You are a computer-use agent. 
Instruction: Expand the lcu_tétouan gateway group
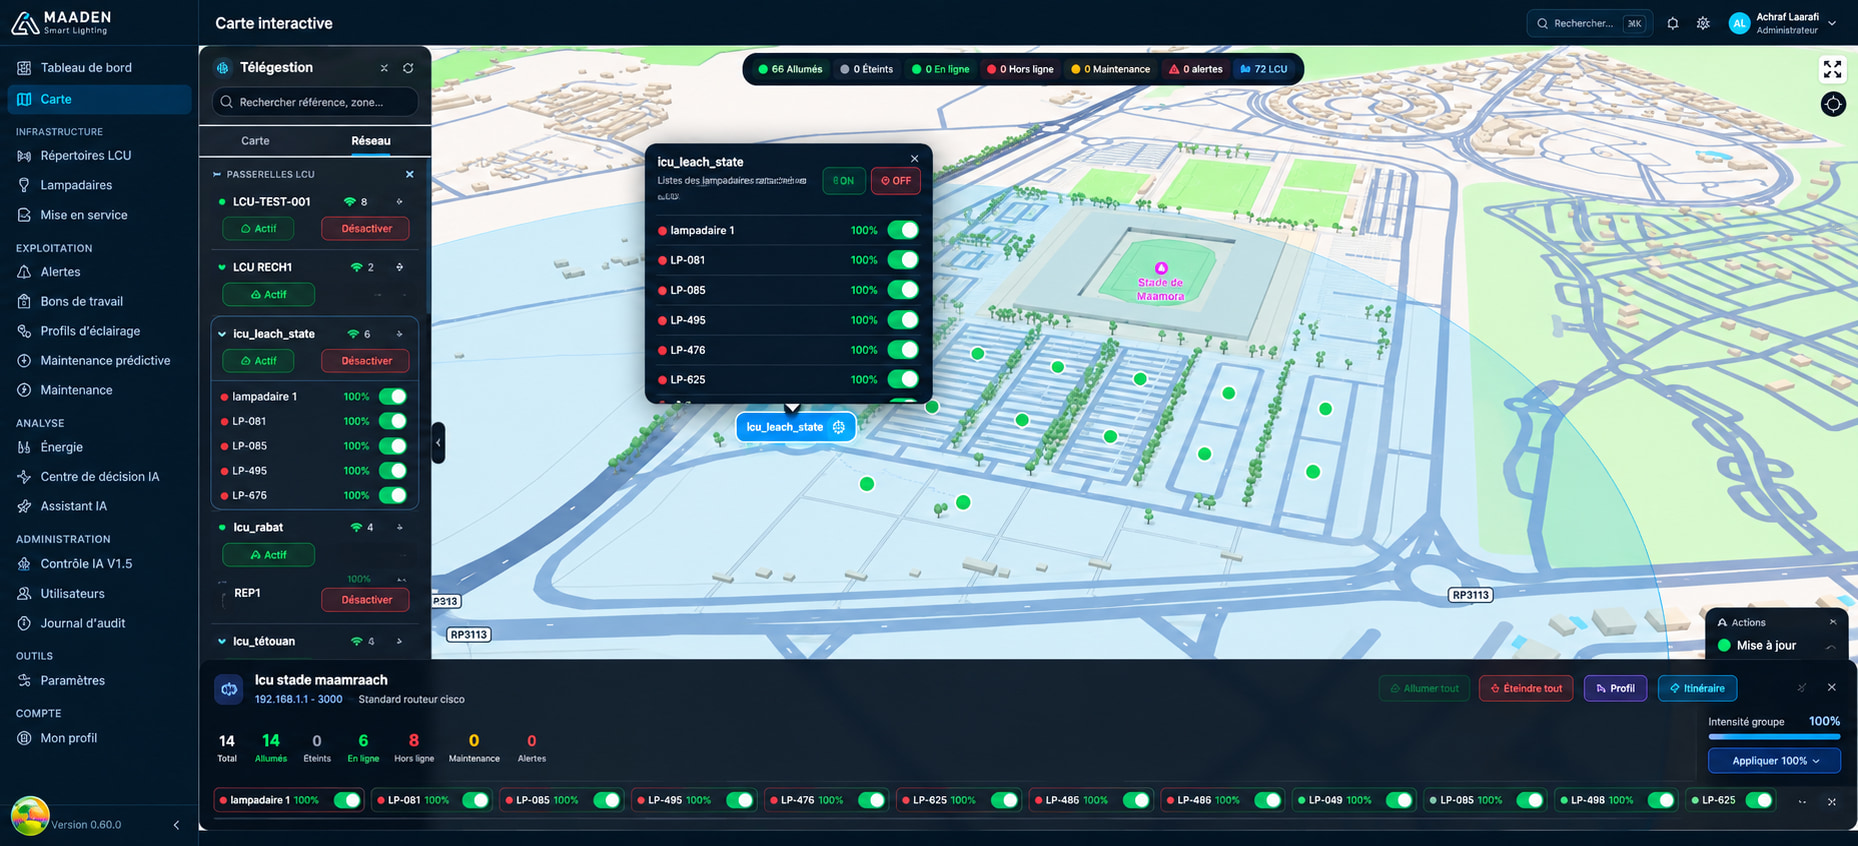tap(222, 641)
